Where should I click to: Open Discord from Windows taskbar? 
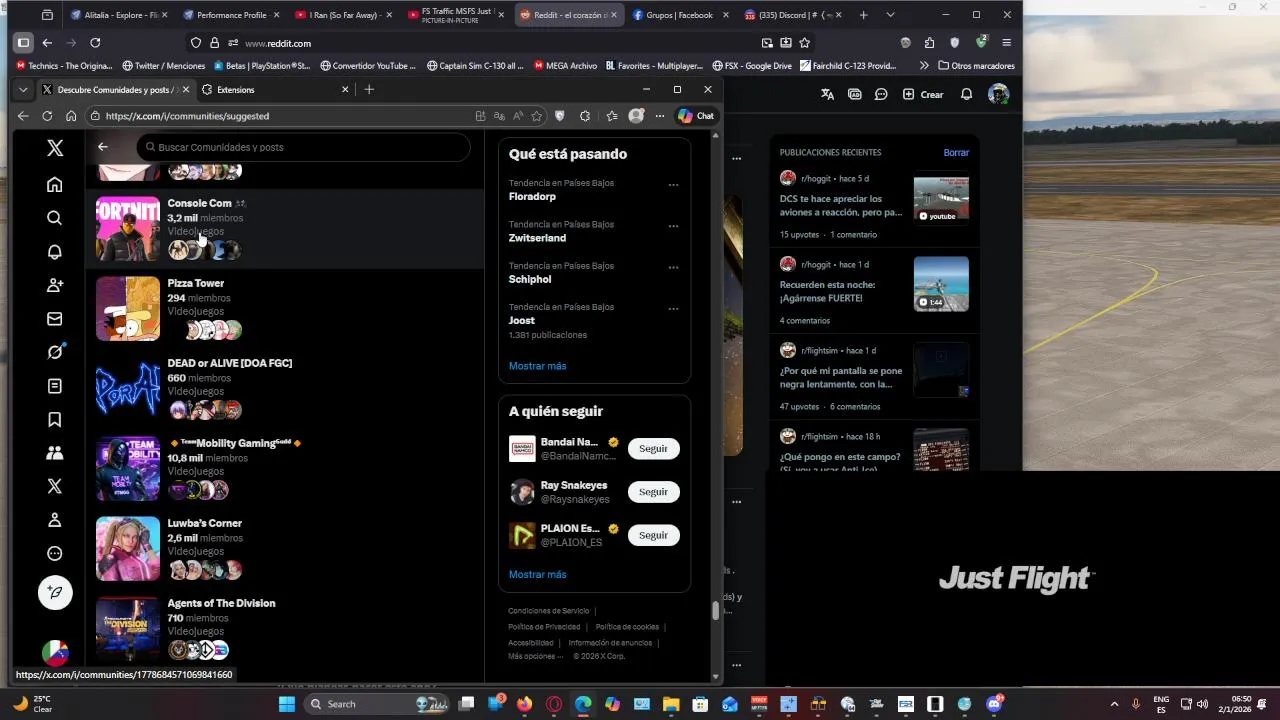tap(994, 703)
